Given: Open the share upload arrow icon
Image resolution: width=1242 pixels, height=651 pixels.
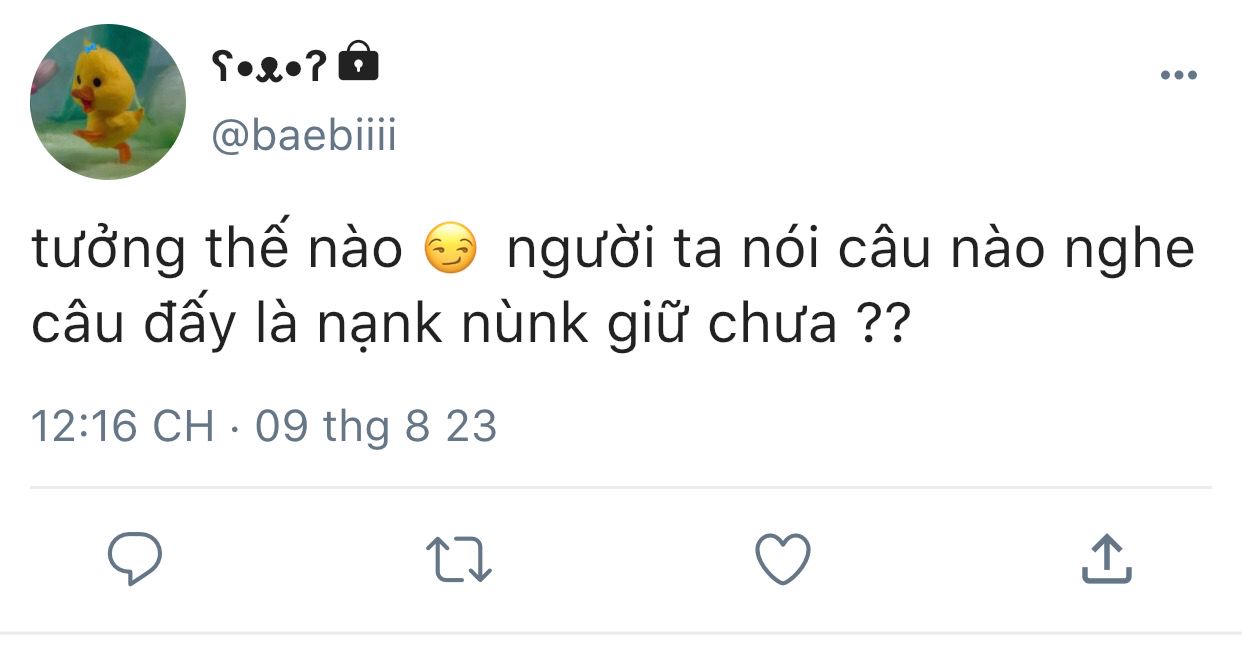Looking at the screenshot, I should pyautogui.click(x=1107, y=559).
